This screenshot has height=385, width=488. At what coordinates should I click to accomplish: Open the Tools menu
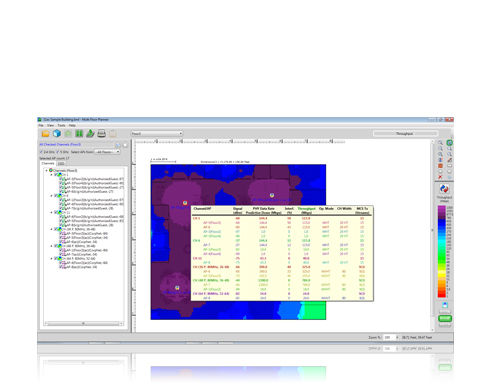coord(61,125)
